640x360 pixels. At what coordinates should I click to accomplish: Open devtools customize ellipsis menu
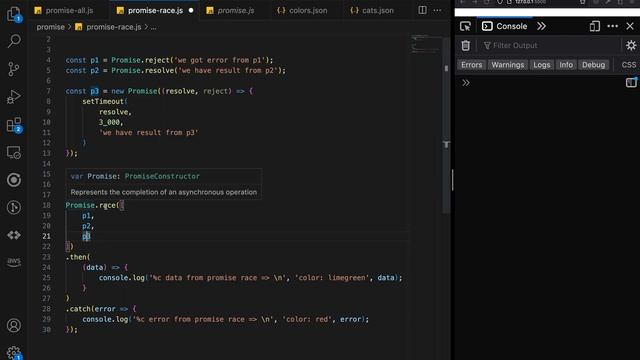point(613,26)
